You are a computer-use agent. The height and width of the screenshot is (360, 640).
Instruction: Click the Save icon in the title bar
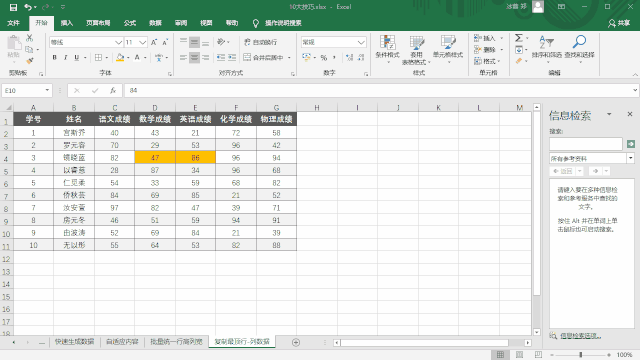pyautogui.click(x=13, y=7)
